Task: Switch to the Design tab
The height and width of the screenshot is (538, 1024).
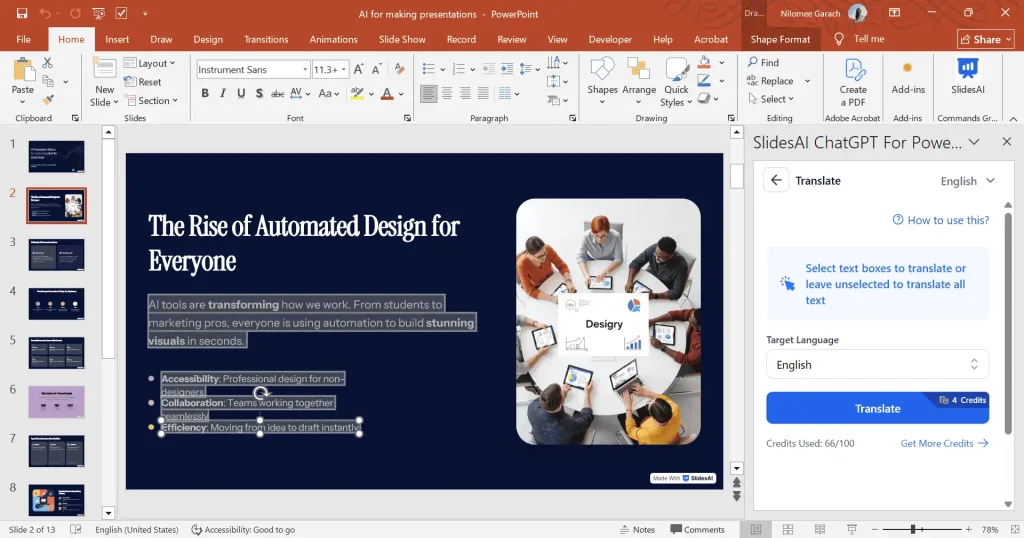Action: [x=208, y=39]
